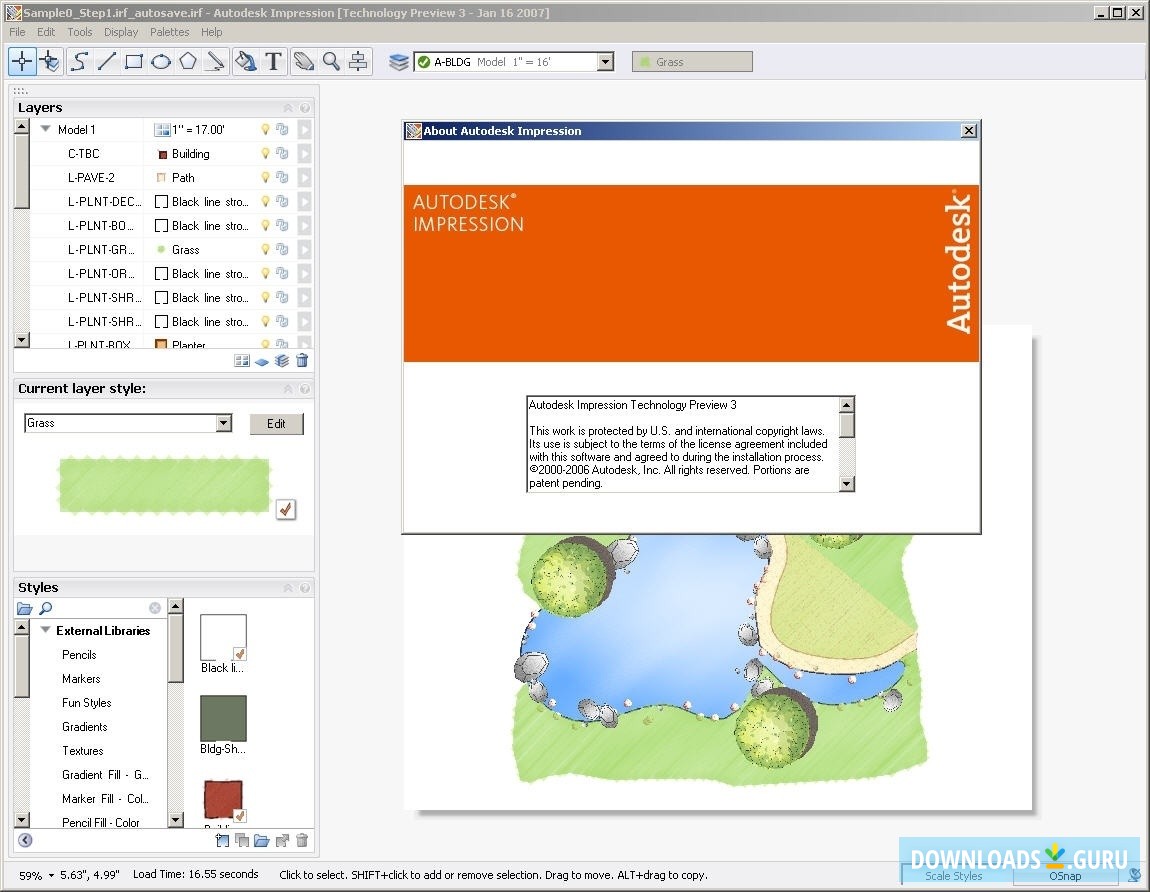Choose the Pan hand tool
Image resolution: width=1150 pixels, height=892 pixels.
(304, 62)
